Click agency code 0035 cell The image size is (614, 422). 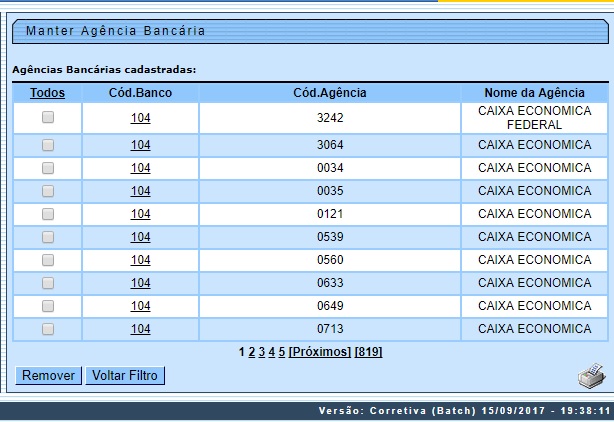[x=330, y=191]
